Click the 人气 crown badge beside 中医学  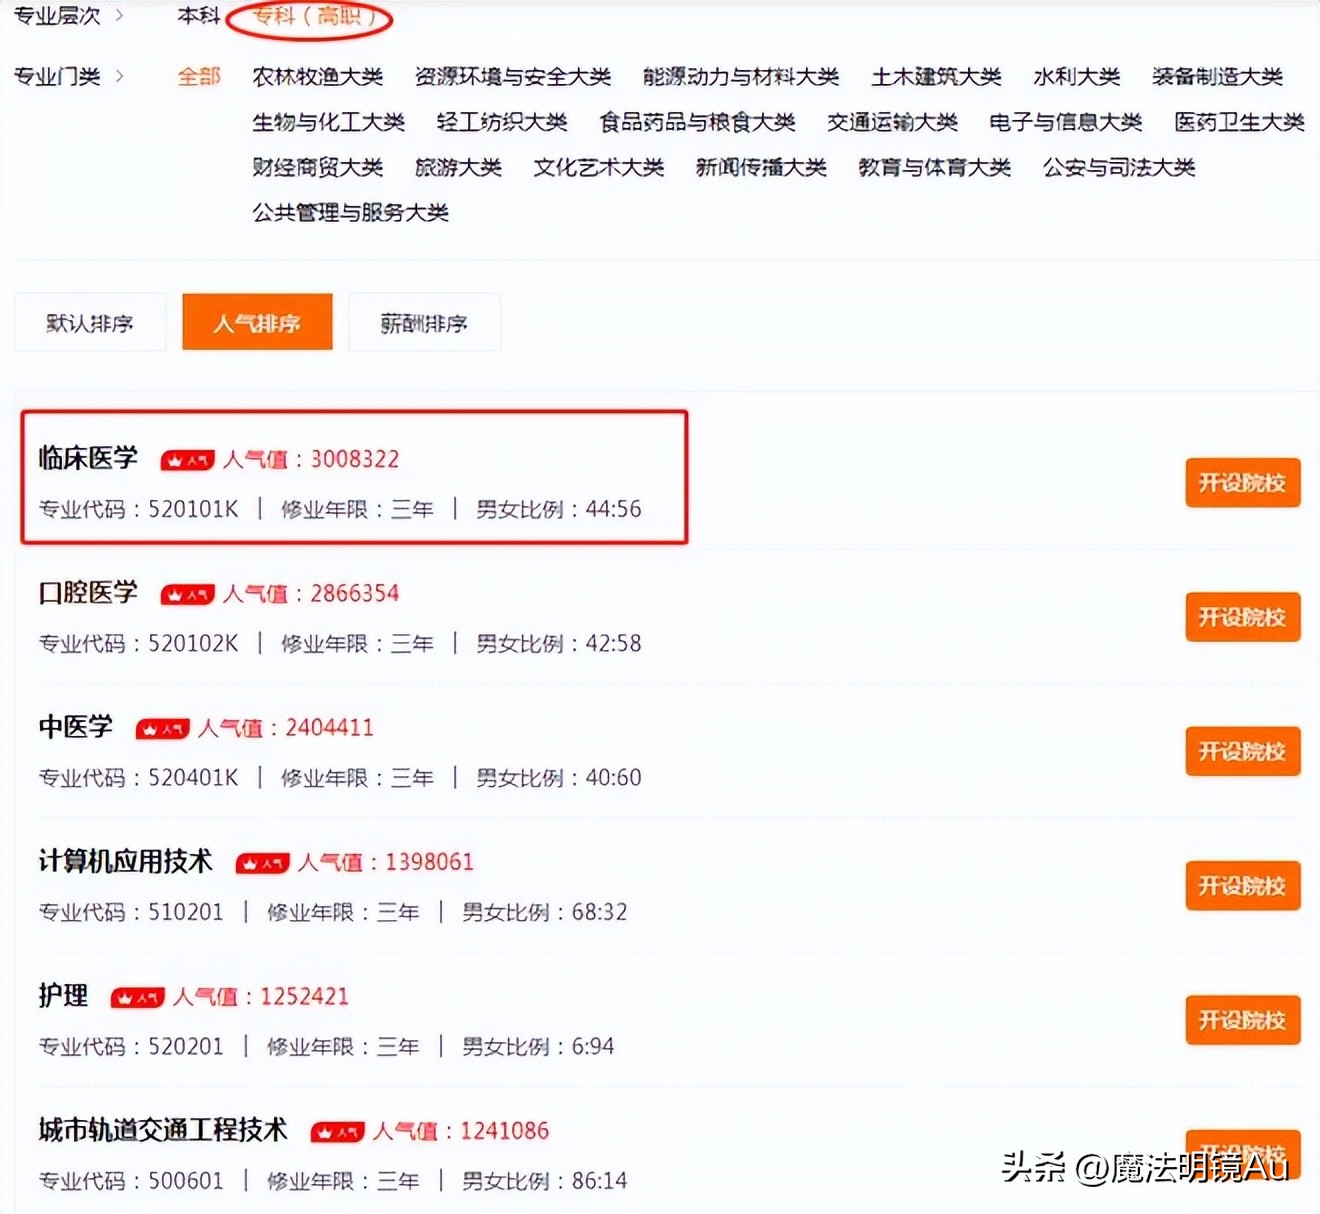click(x=162, y=728)
